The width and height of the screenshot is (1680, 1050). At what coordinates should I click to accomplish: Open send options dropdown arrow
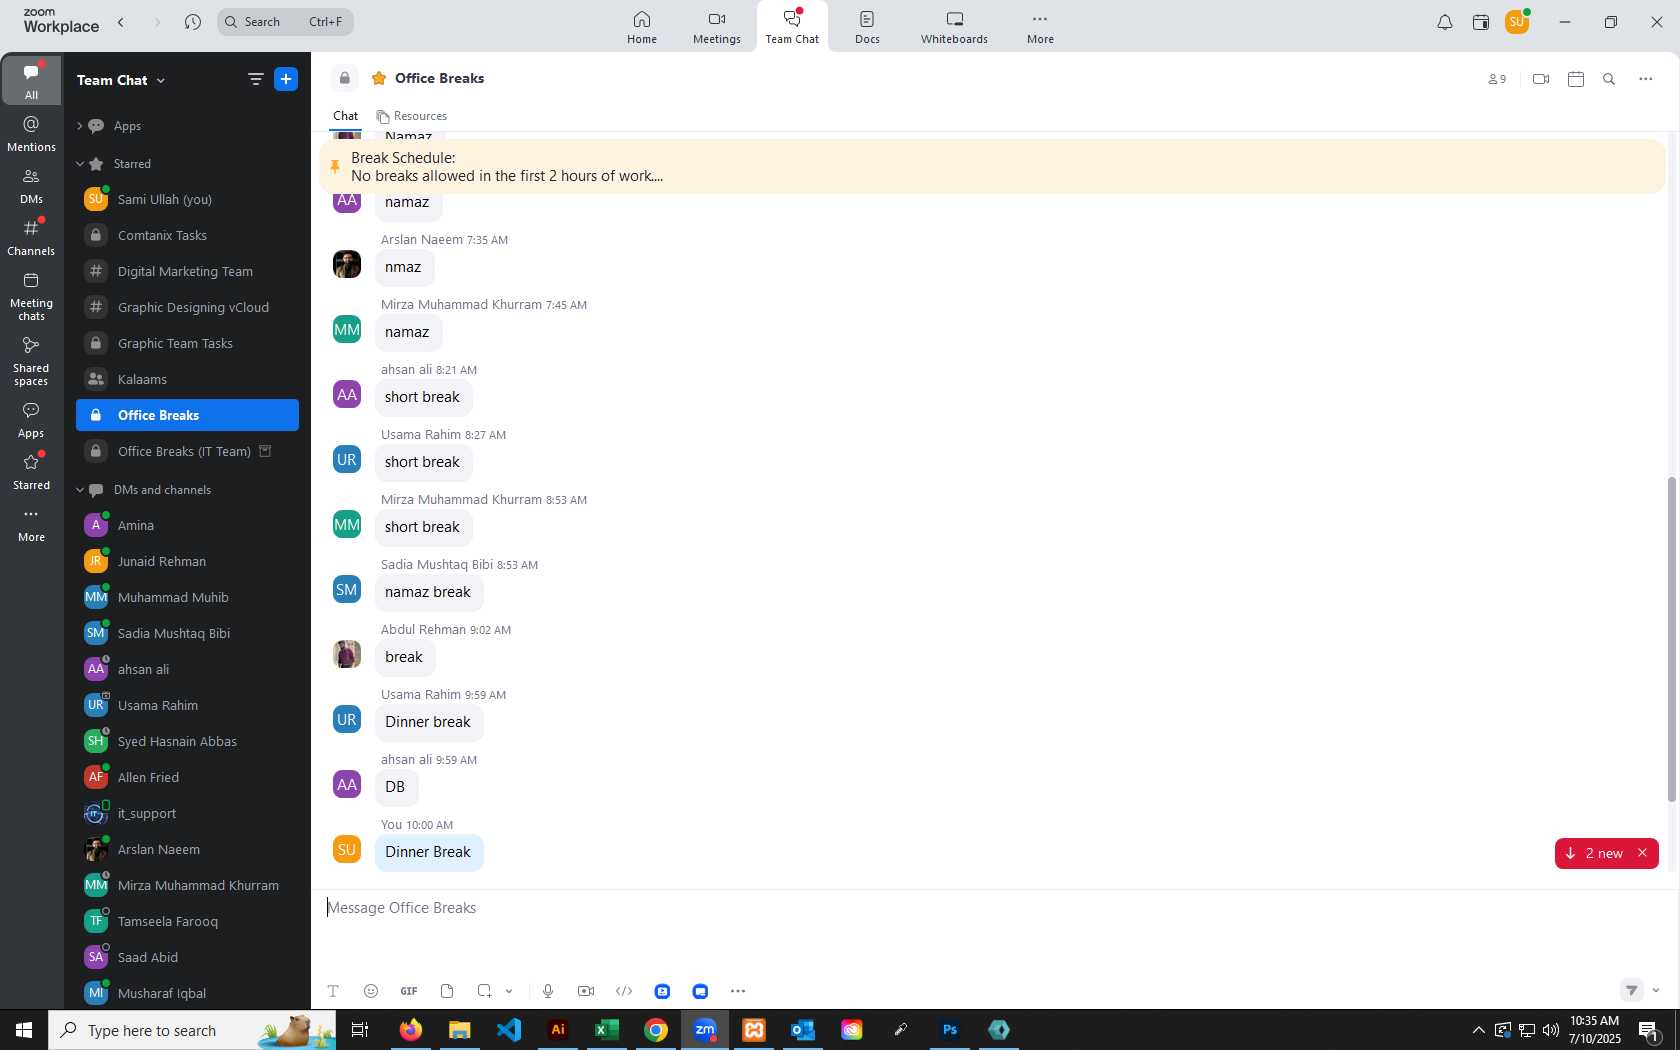[x=1656, y=991]
